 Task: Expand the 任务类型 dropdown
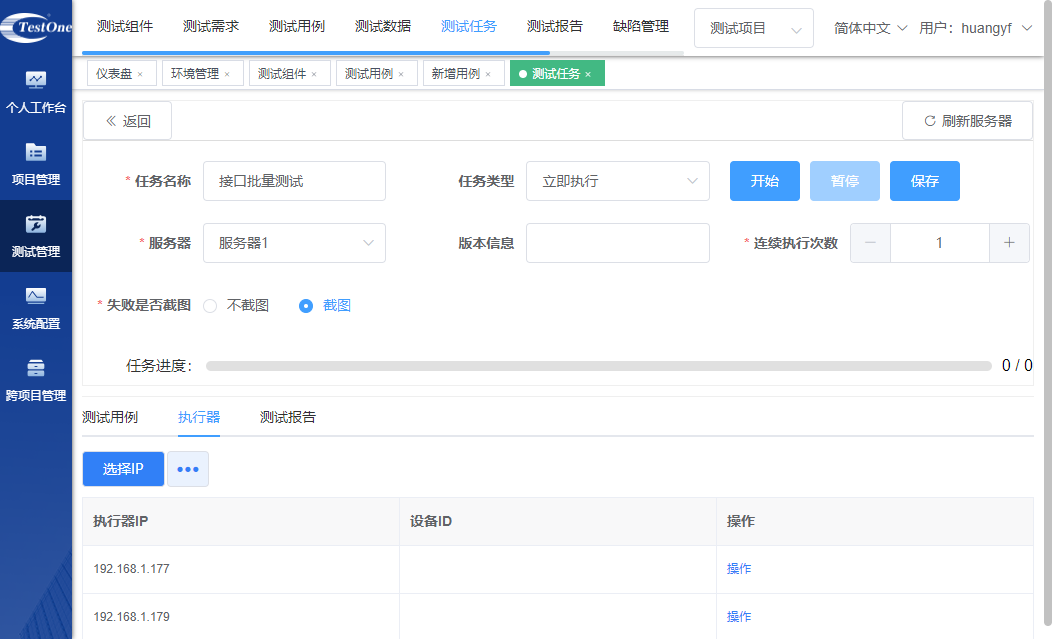point(617,181)
